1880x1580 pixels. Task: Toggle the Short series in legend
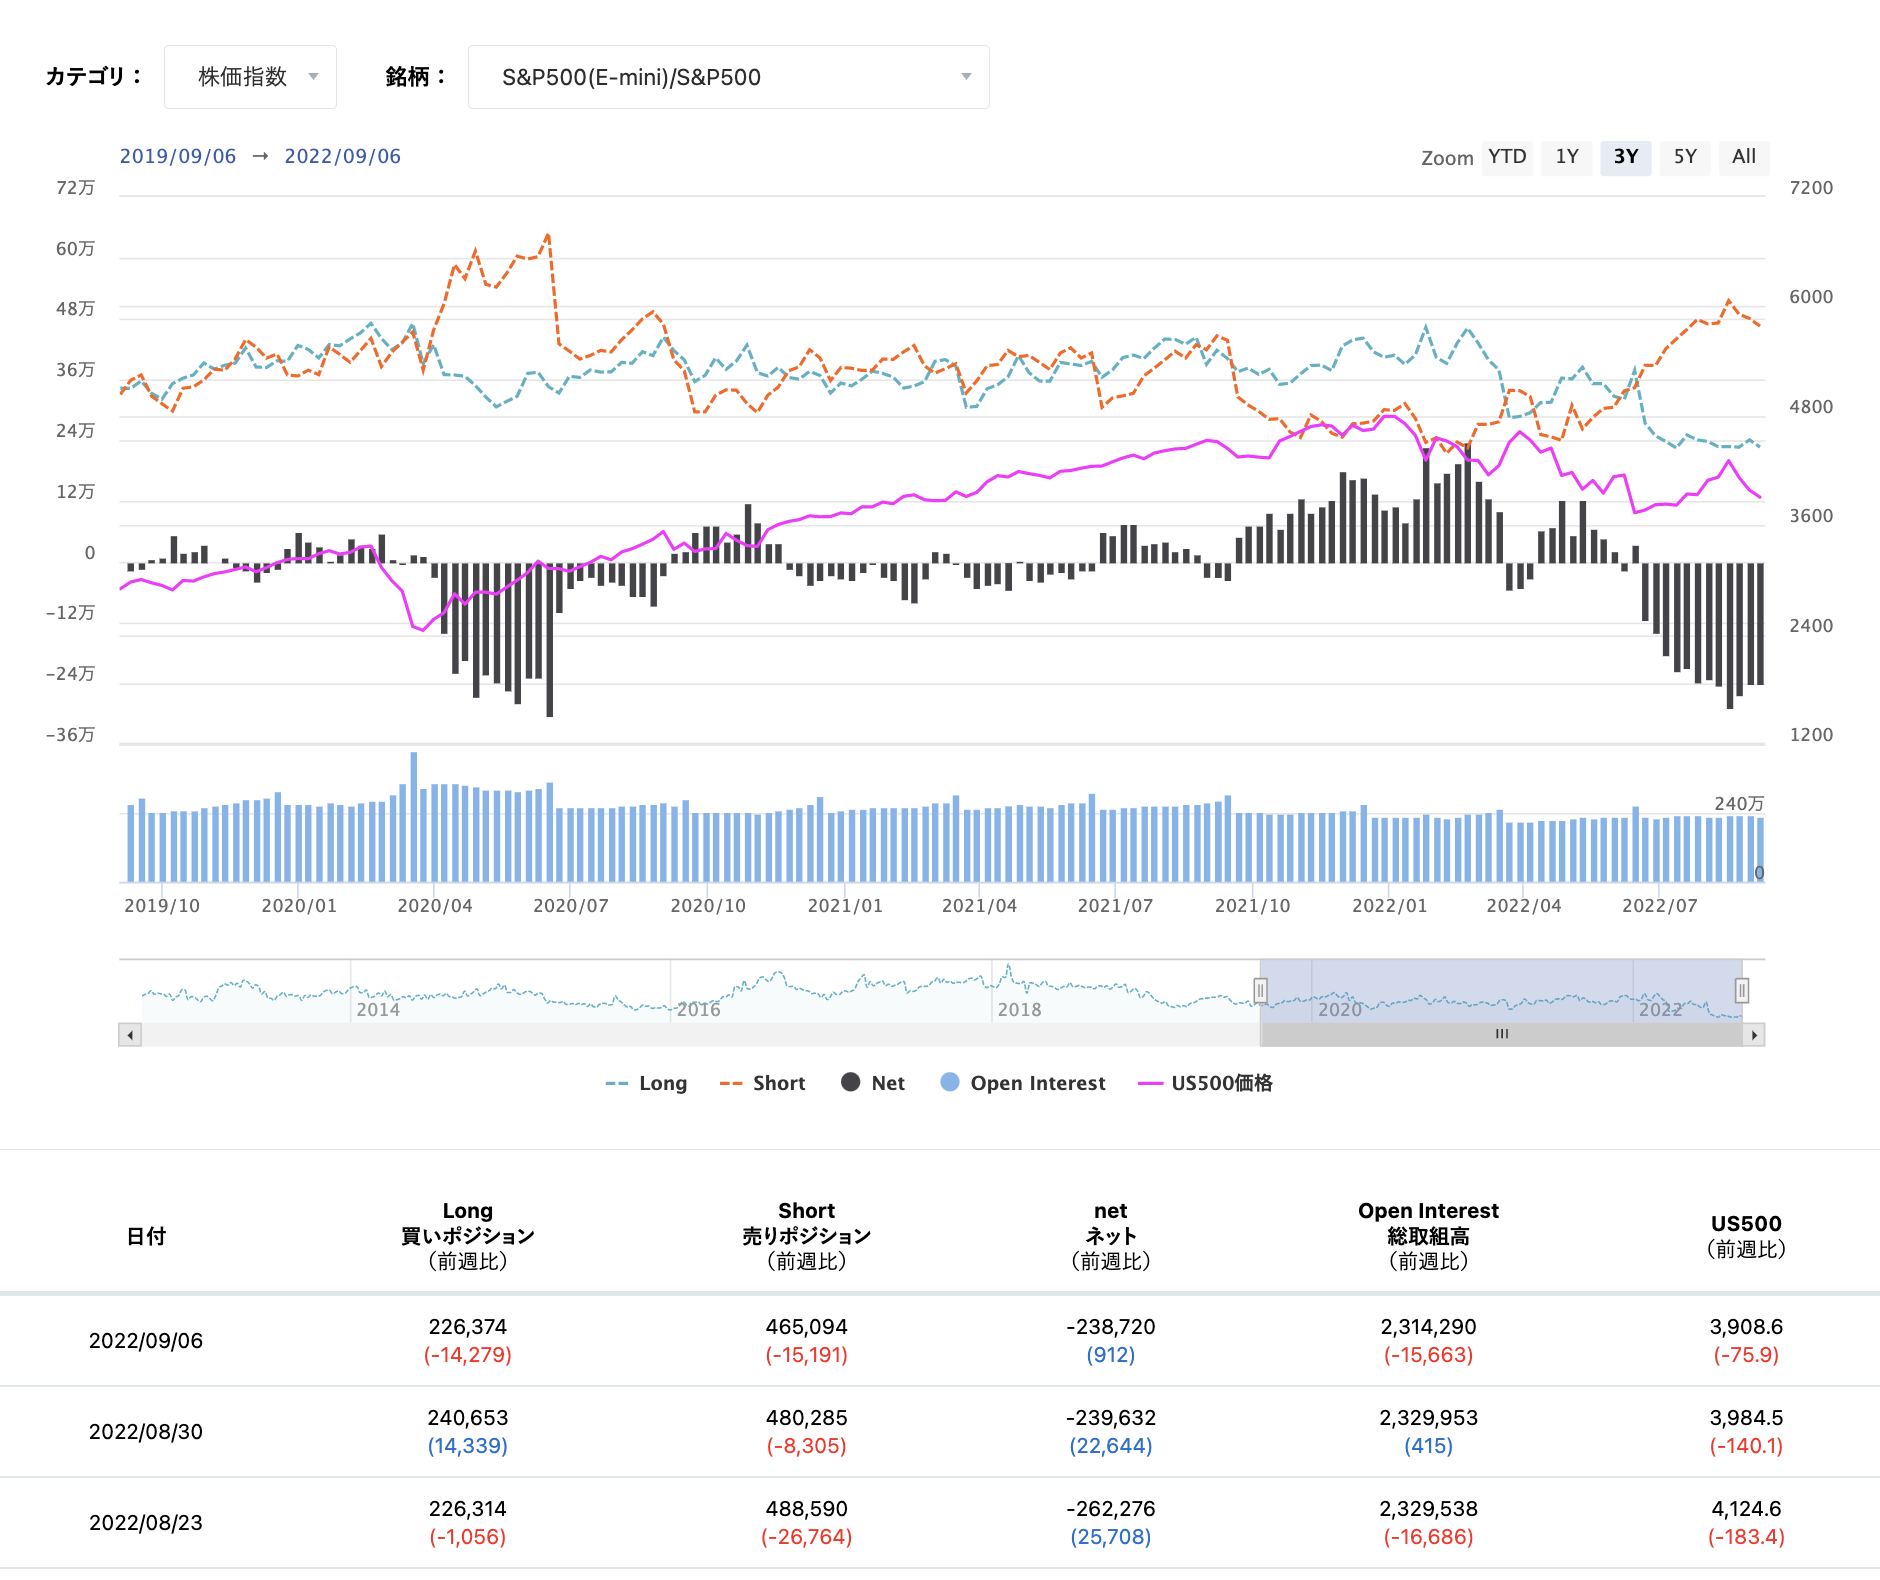click(762, 1083)
